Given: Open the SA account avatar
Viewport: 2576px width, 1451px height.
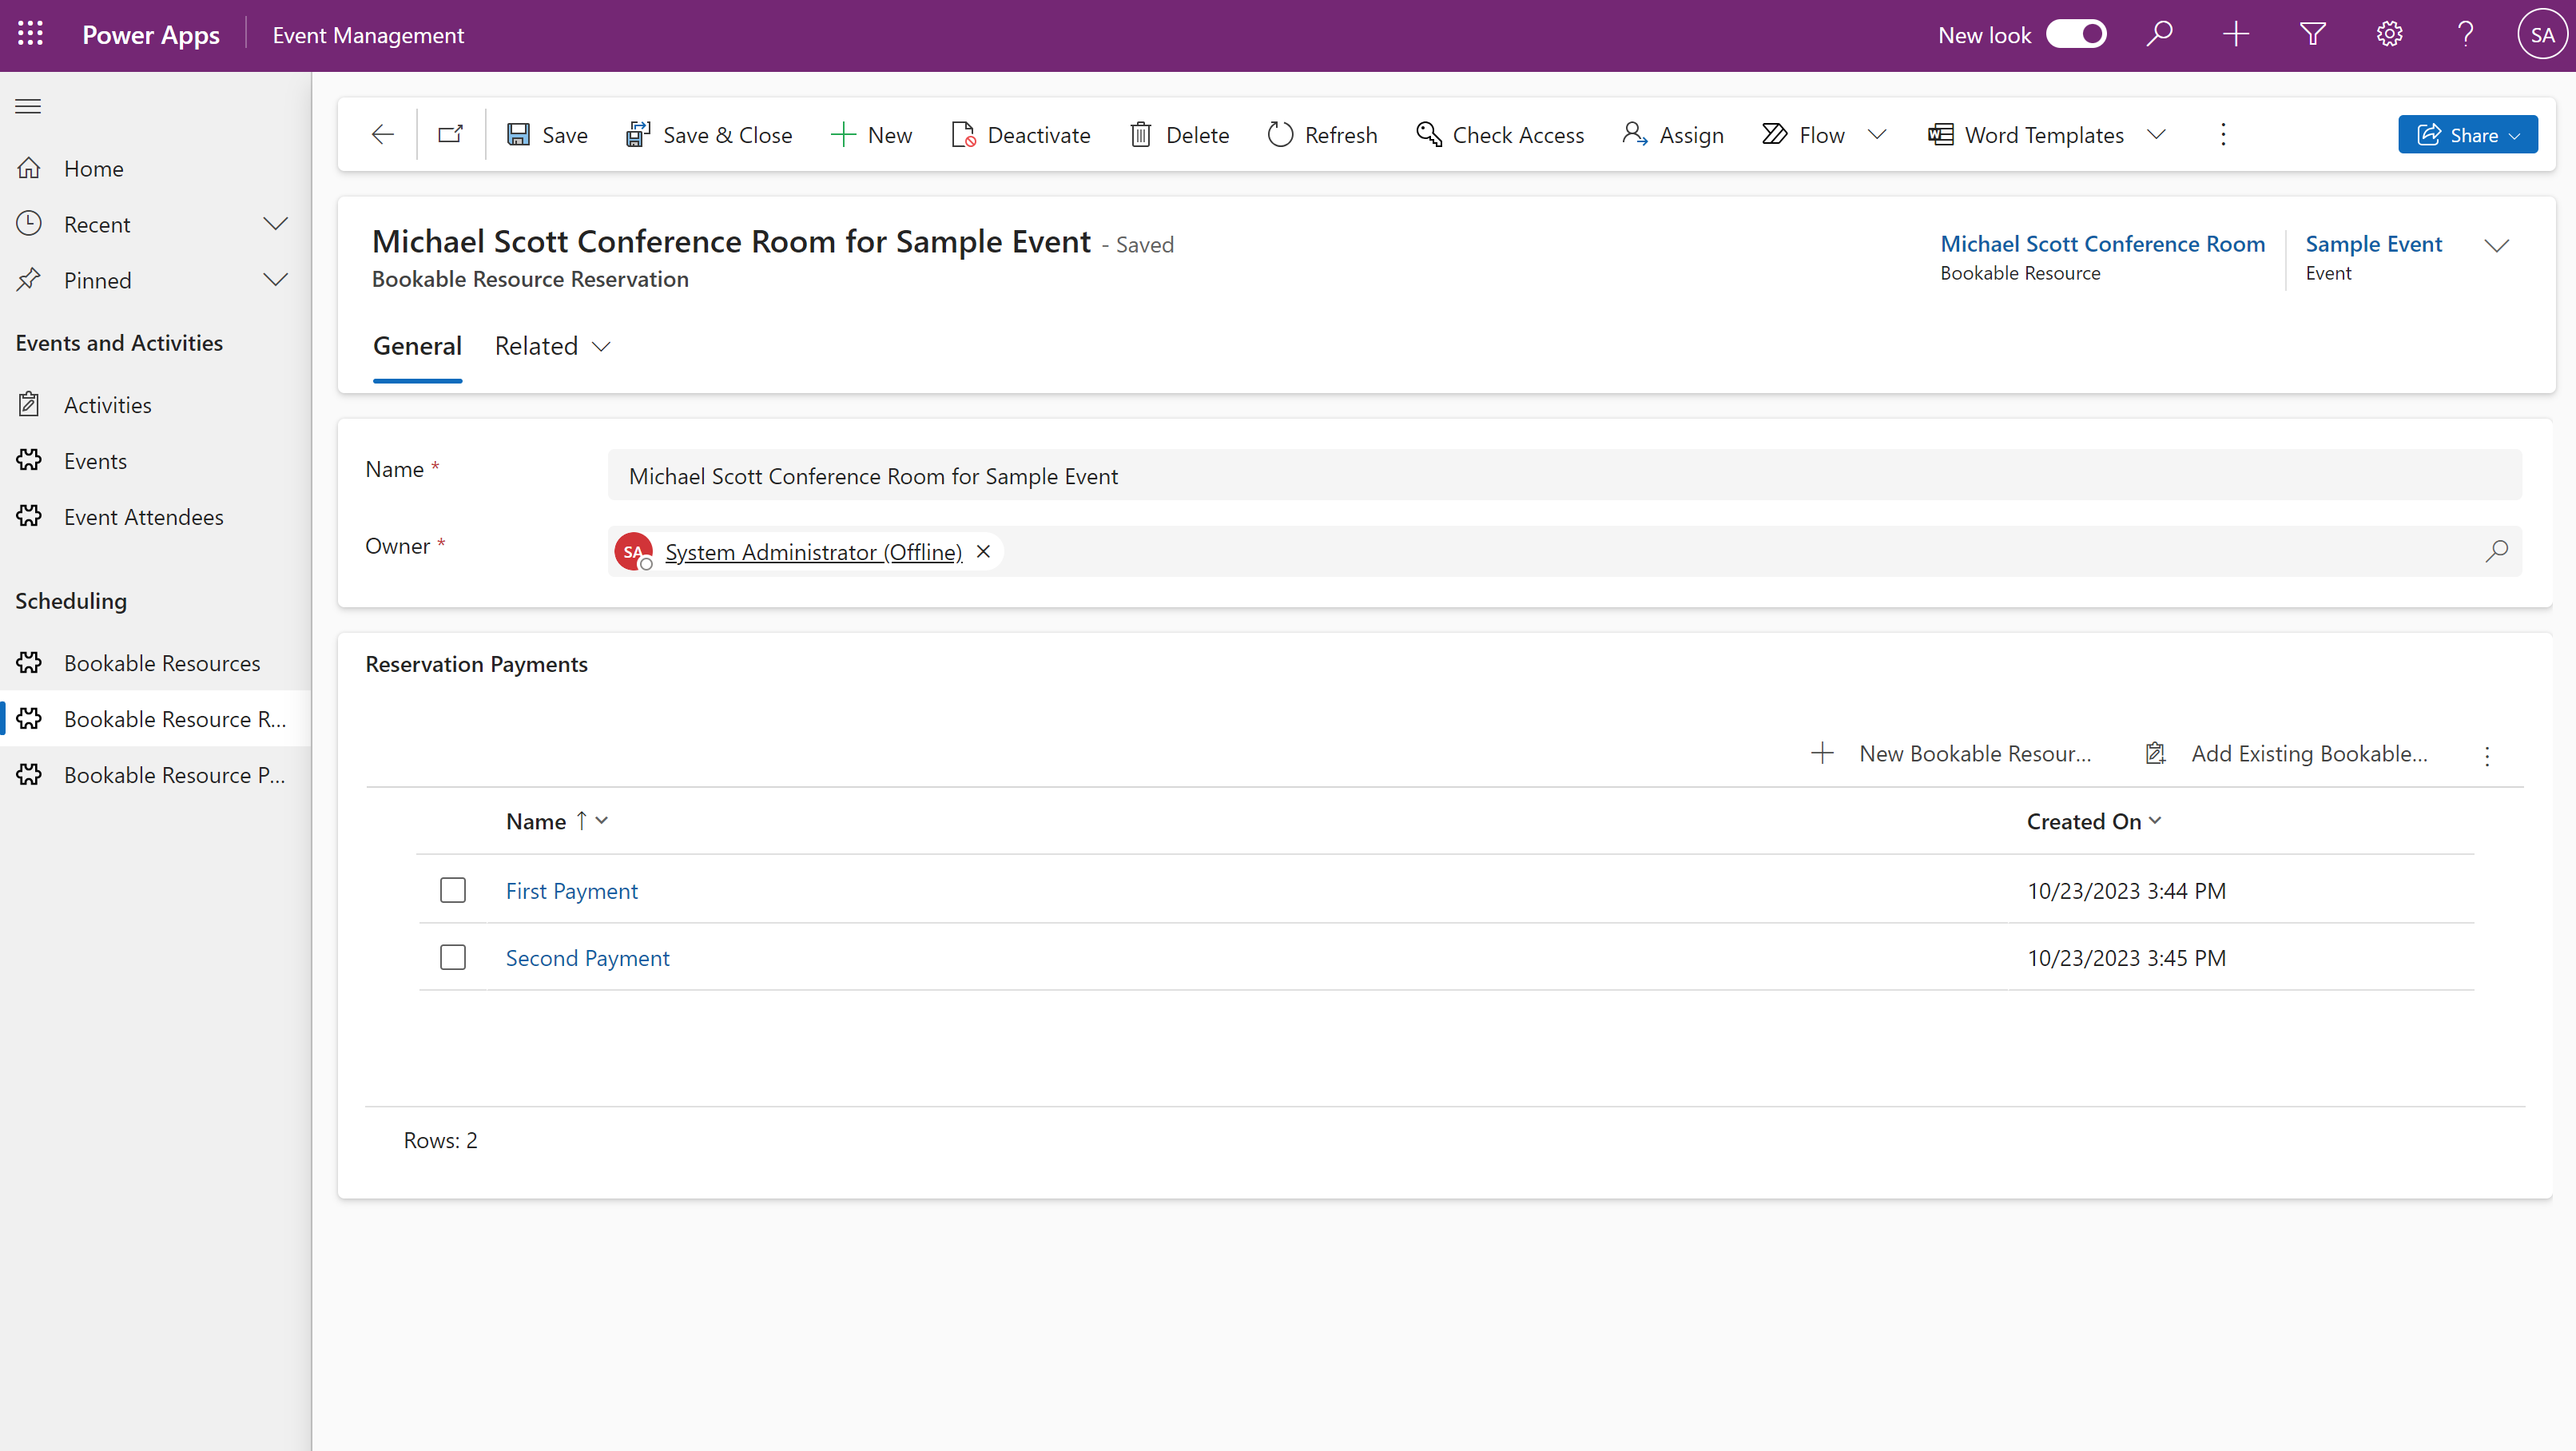Looking at the screenshot, I should (2541, 34).
